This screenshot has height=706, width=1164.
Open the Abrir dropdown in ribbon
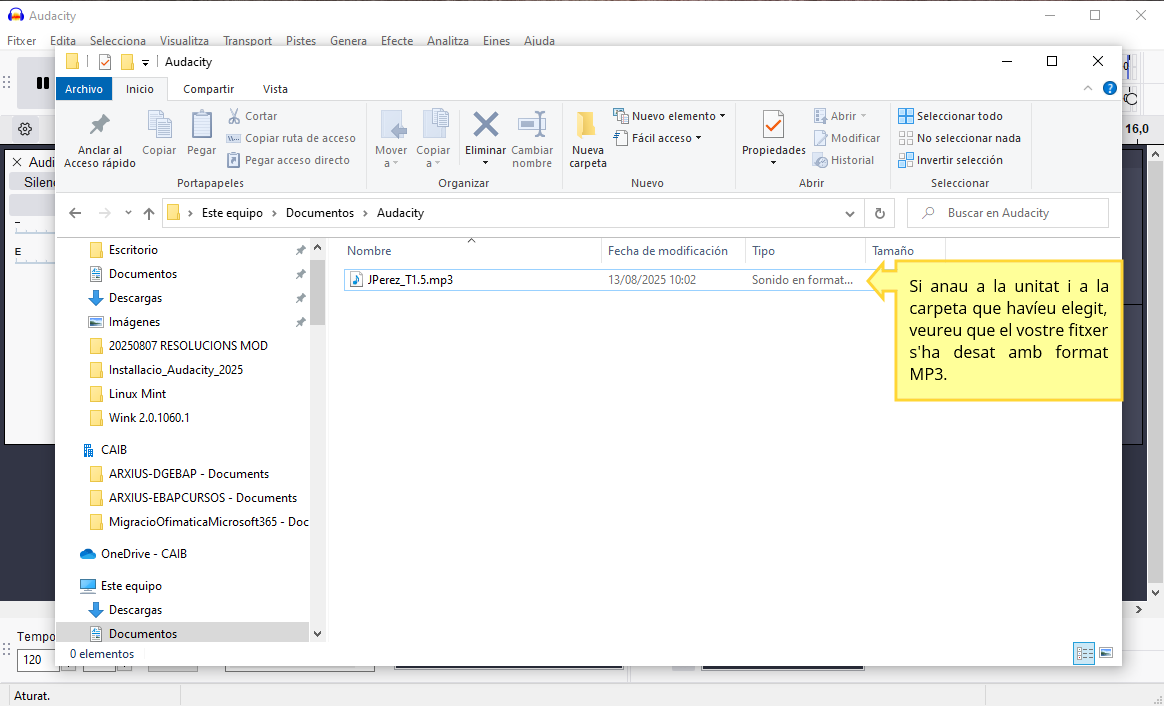click(x=840, y=116)
